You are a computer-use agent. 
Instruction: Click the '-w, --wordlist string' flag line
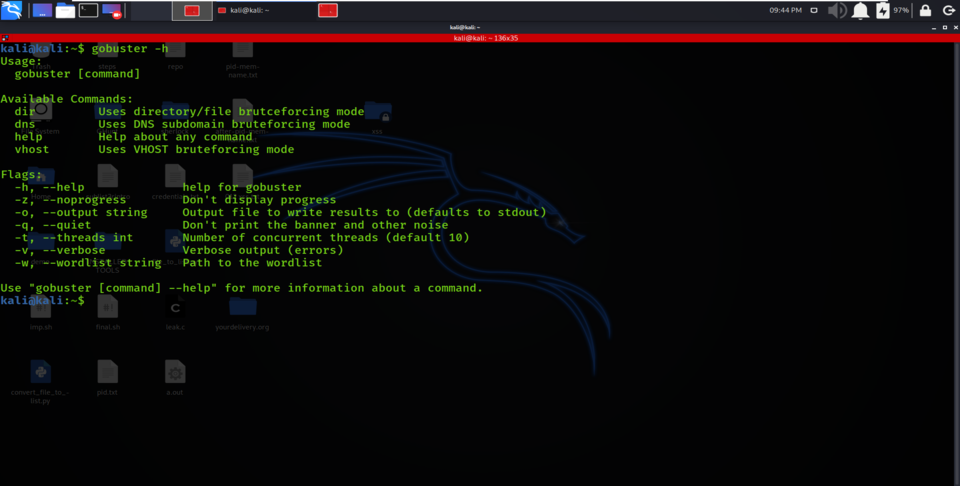pyautogui.click(x=168, y=263)
